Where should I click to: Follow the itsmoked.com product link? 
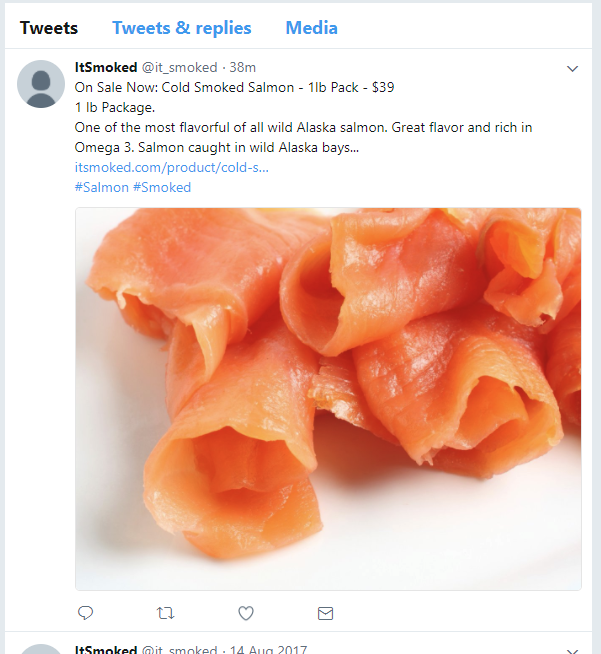click(x=172, y=167)
